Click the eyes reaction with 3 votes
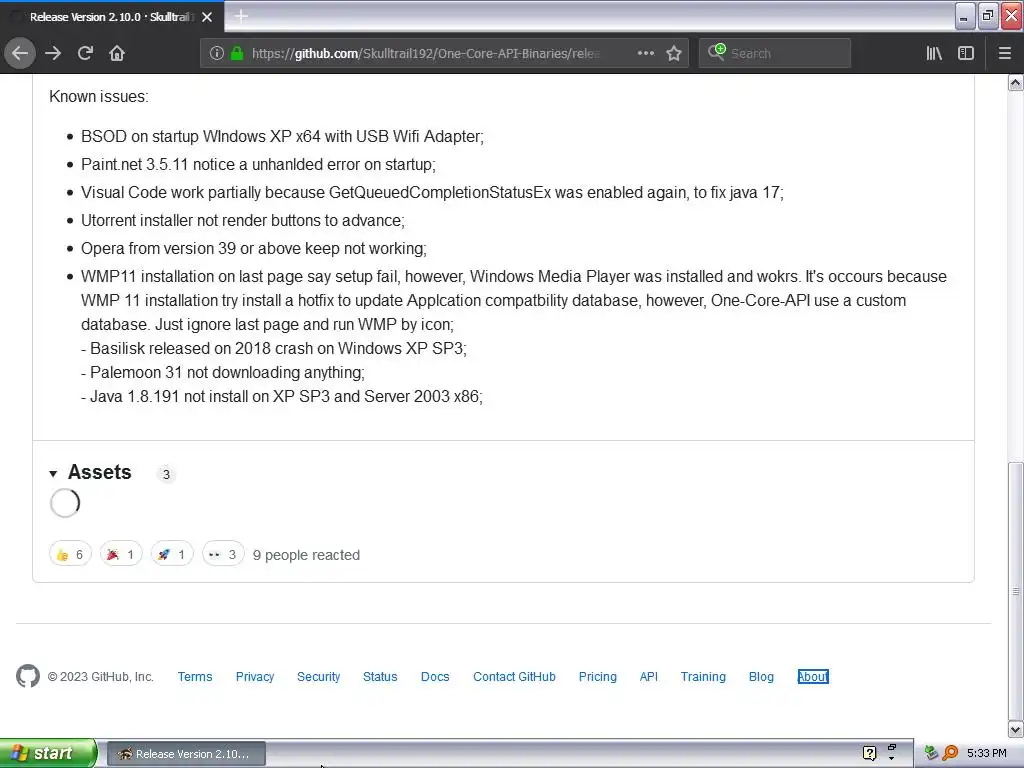 pyautogui.click(x=223, y=554)
